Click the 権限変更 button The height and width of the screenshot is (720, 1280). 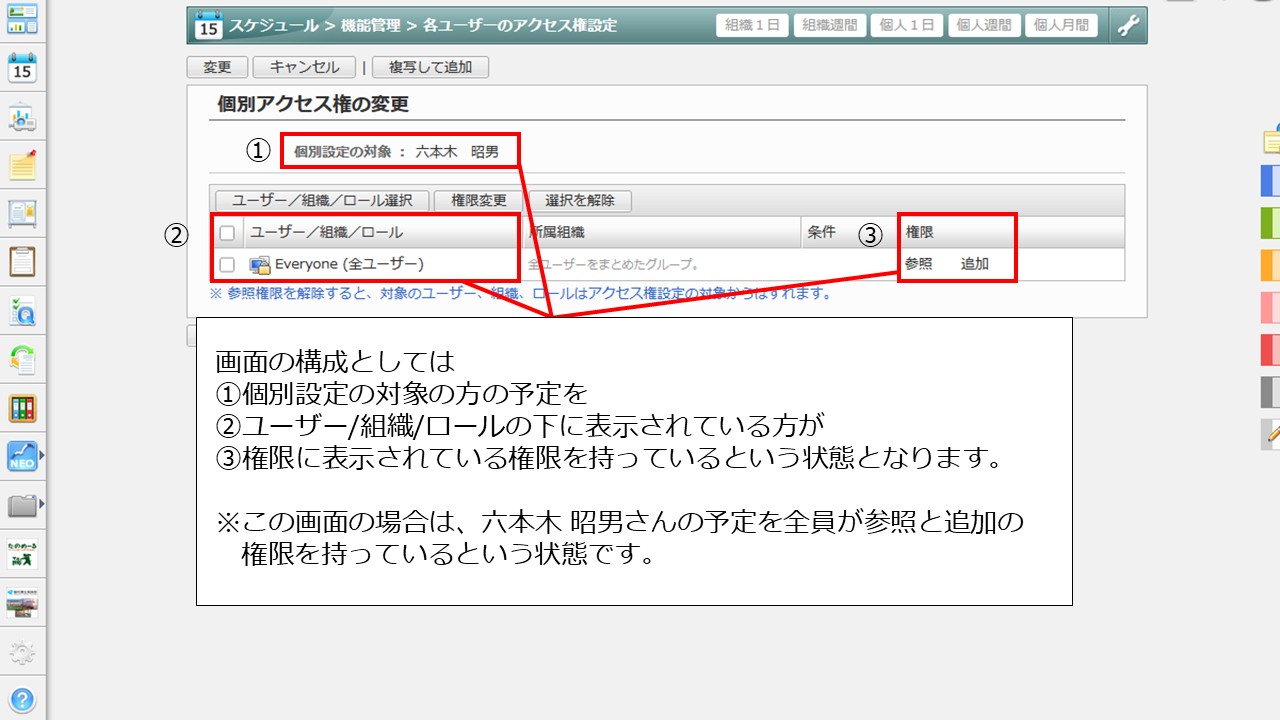point(478,200)
